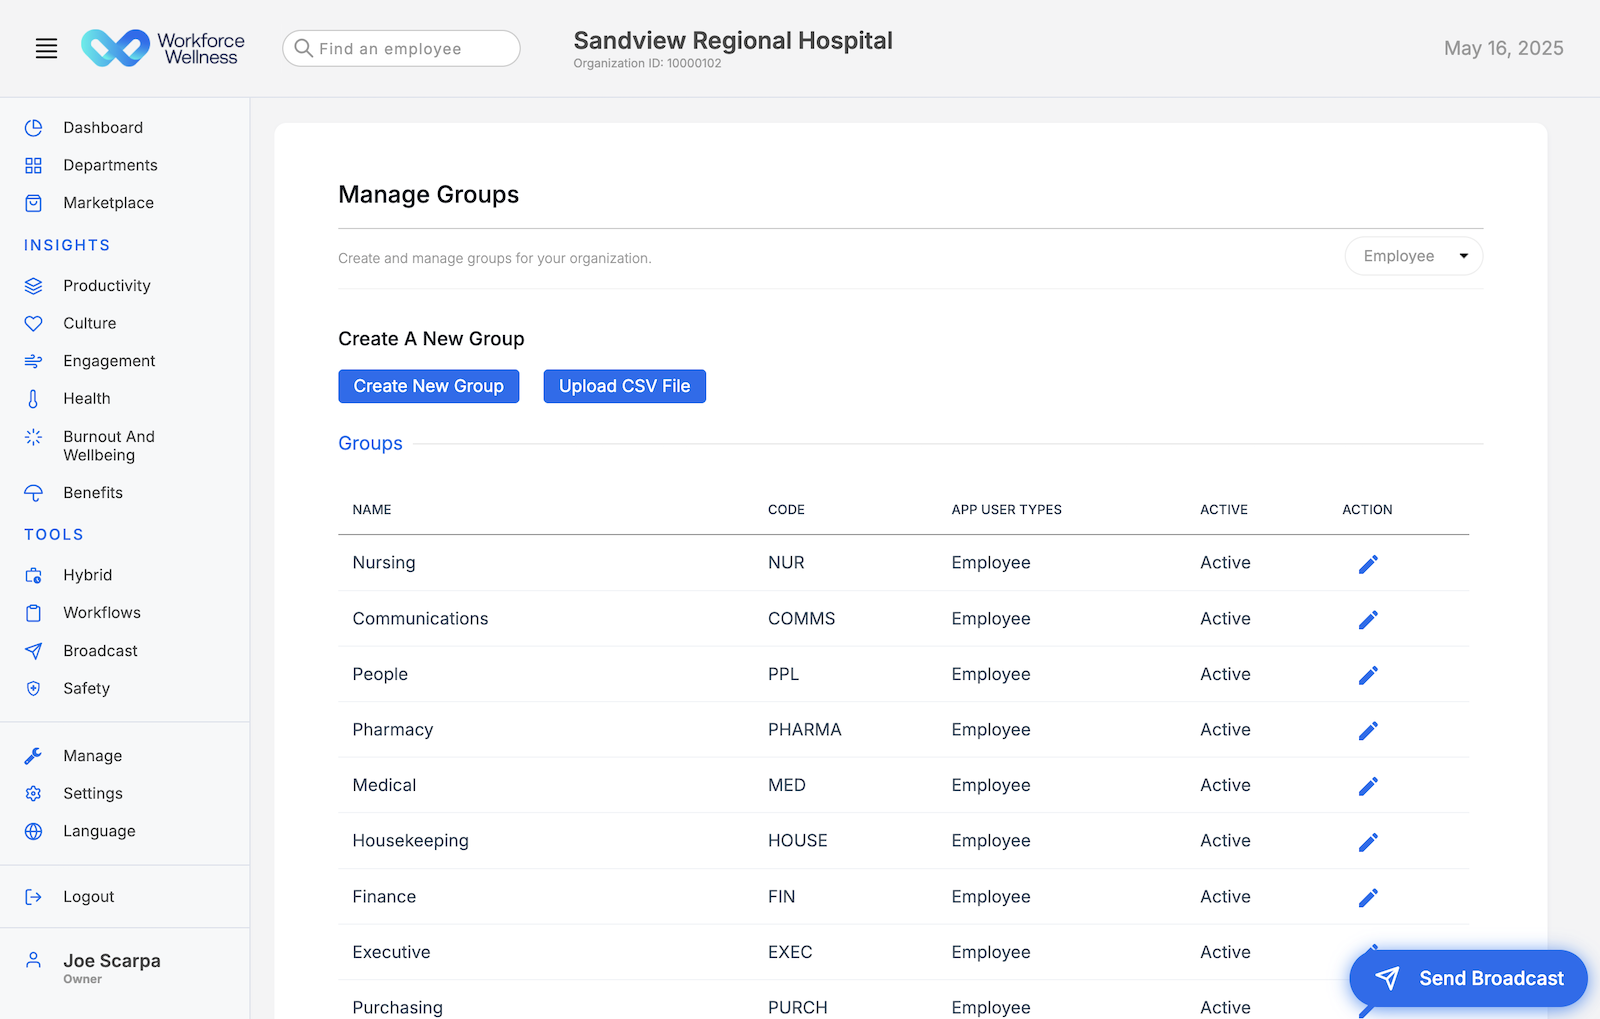Open the hamburger navigation menu
The width and height of the screenshot is (1600, 1019).
pos(46,47)
